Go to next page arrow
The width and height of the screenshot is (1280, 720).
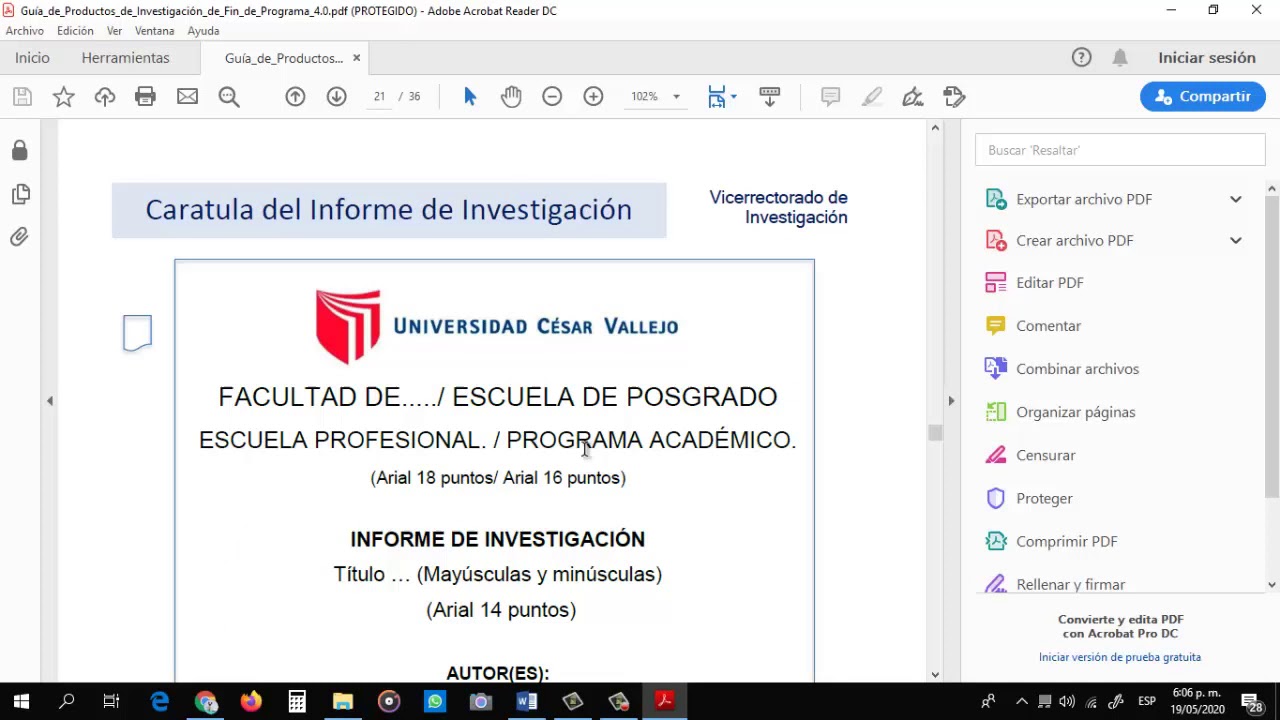point(336,97)
